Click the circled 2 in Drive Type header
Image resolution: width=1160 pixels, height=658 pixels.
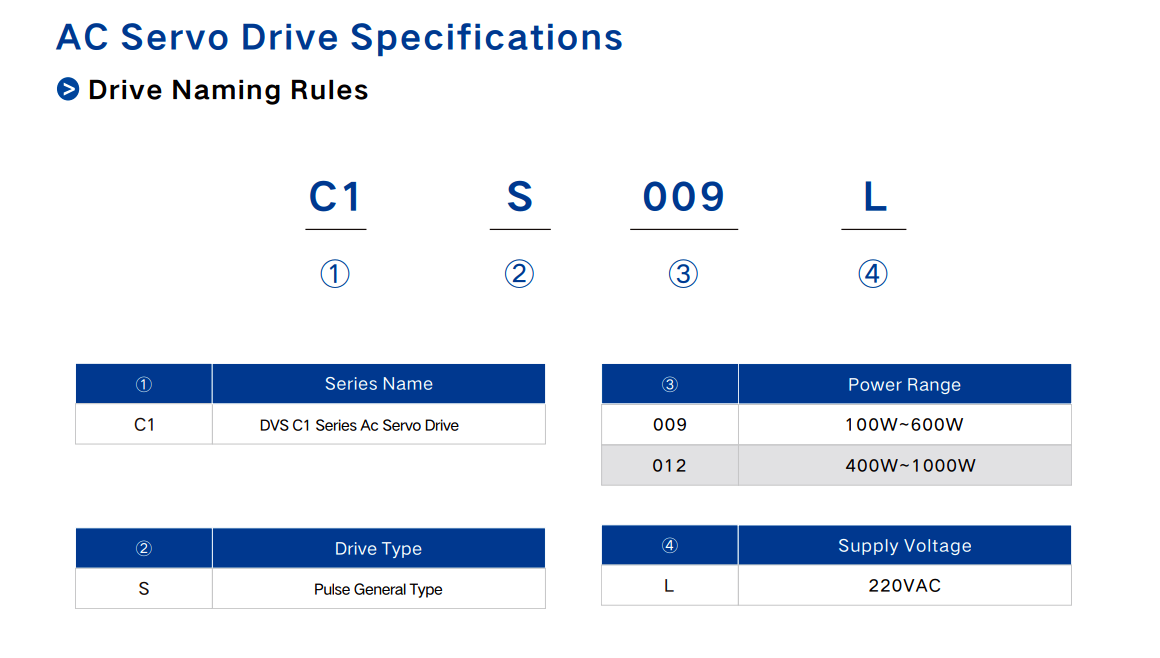click(144, 548)
